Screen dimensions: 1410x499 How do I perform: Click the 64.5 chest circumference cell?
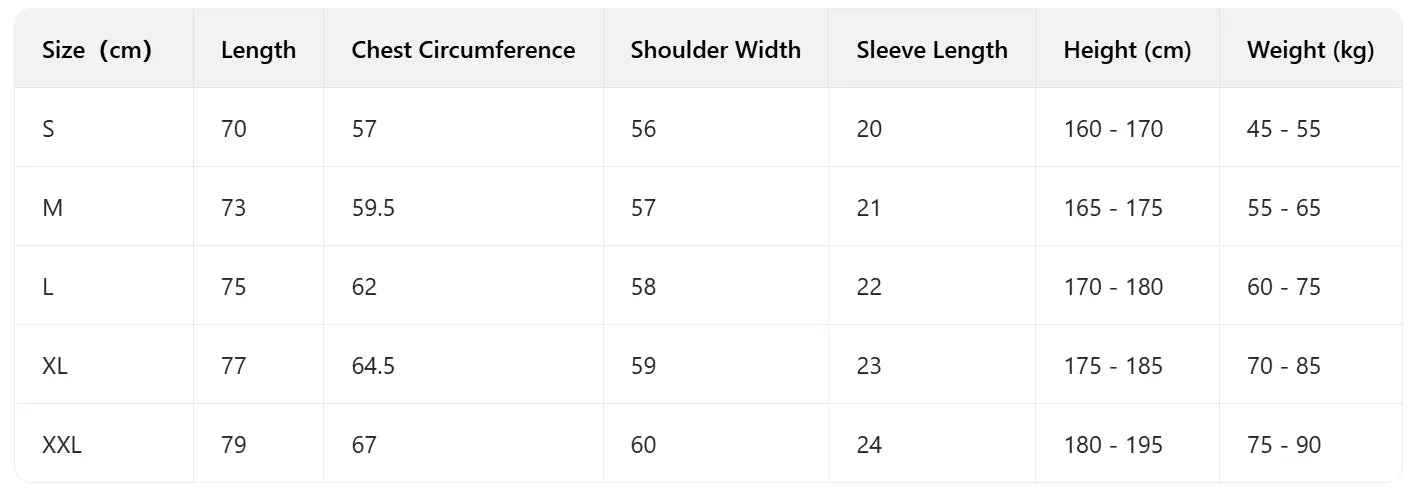pos(373,366)
